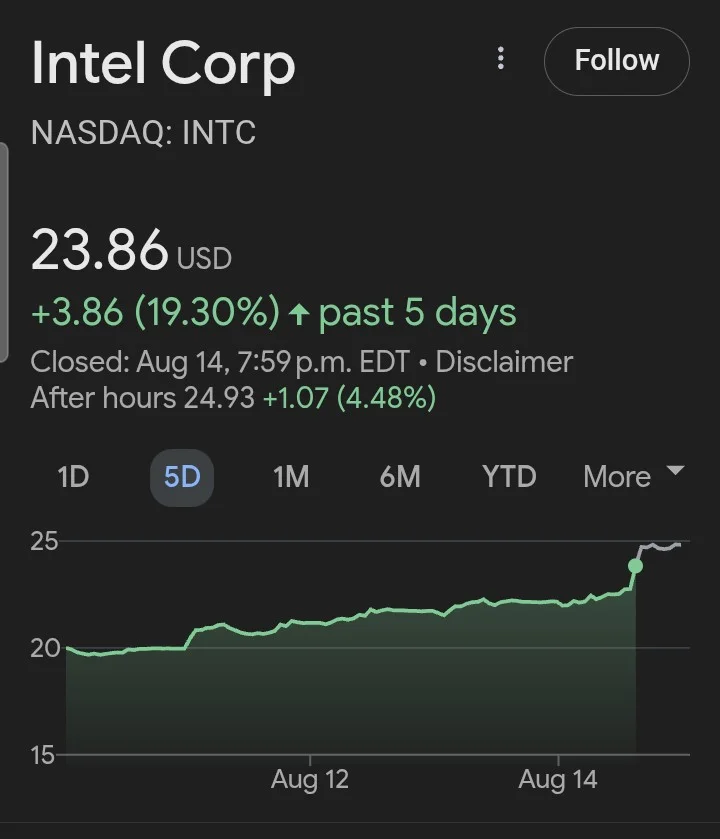Select the YTD range tab

click(x=509, y=477)
